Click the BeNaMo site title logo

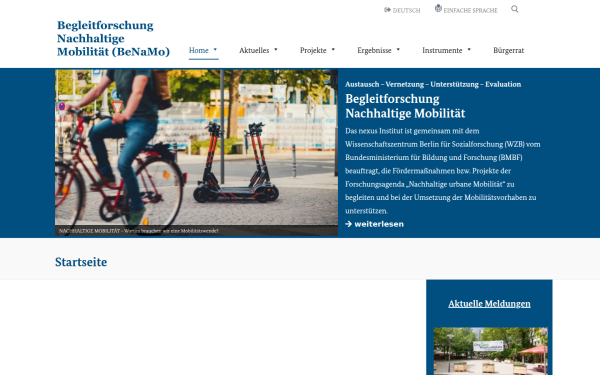click(x=113, y=38)
